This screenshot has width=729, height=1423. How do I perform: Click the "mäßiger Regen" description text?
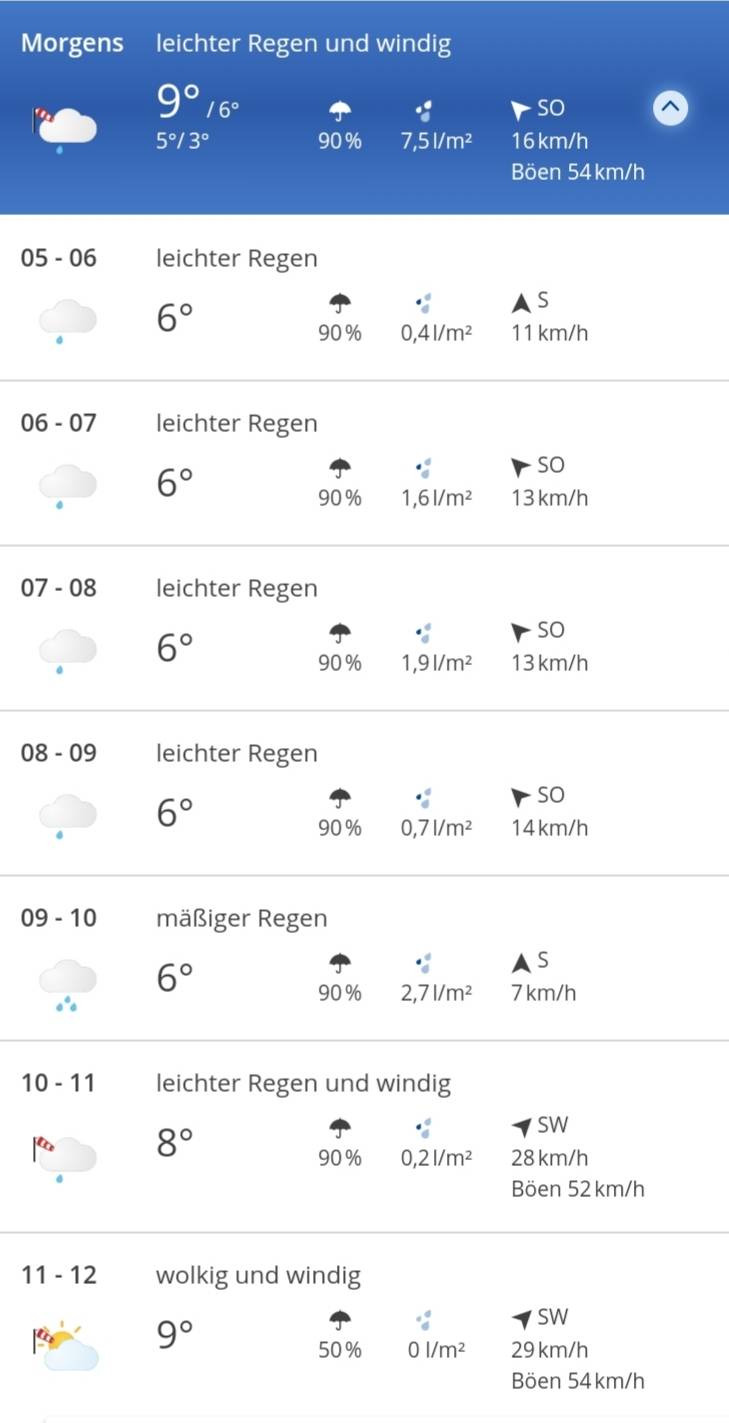pos(241,918)
